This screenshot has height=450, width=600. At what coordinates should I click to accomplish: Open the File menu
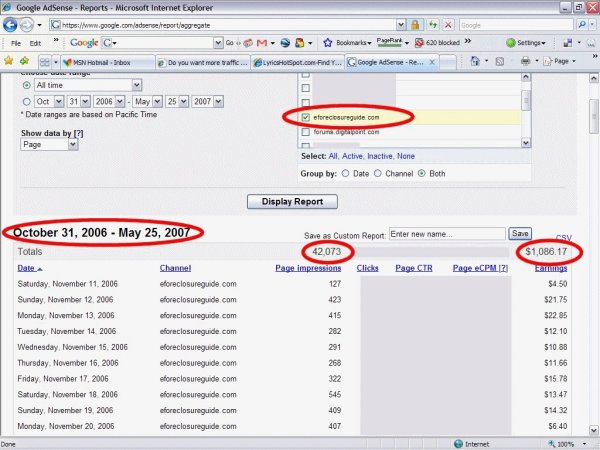(16, 43)
